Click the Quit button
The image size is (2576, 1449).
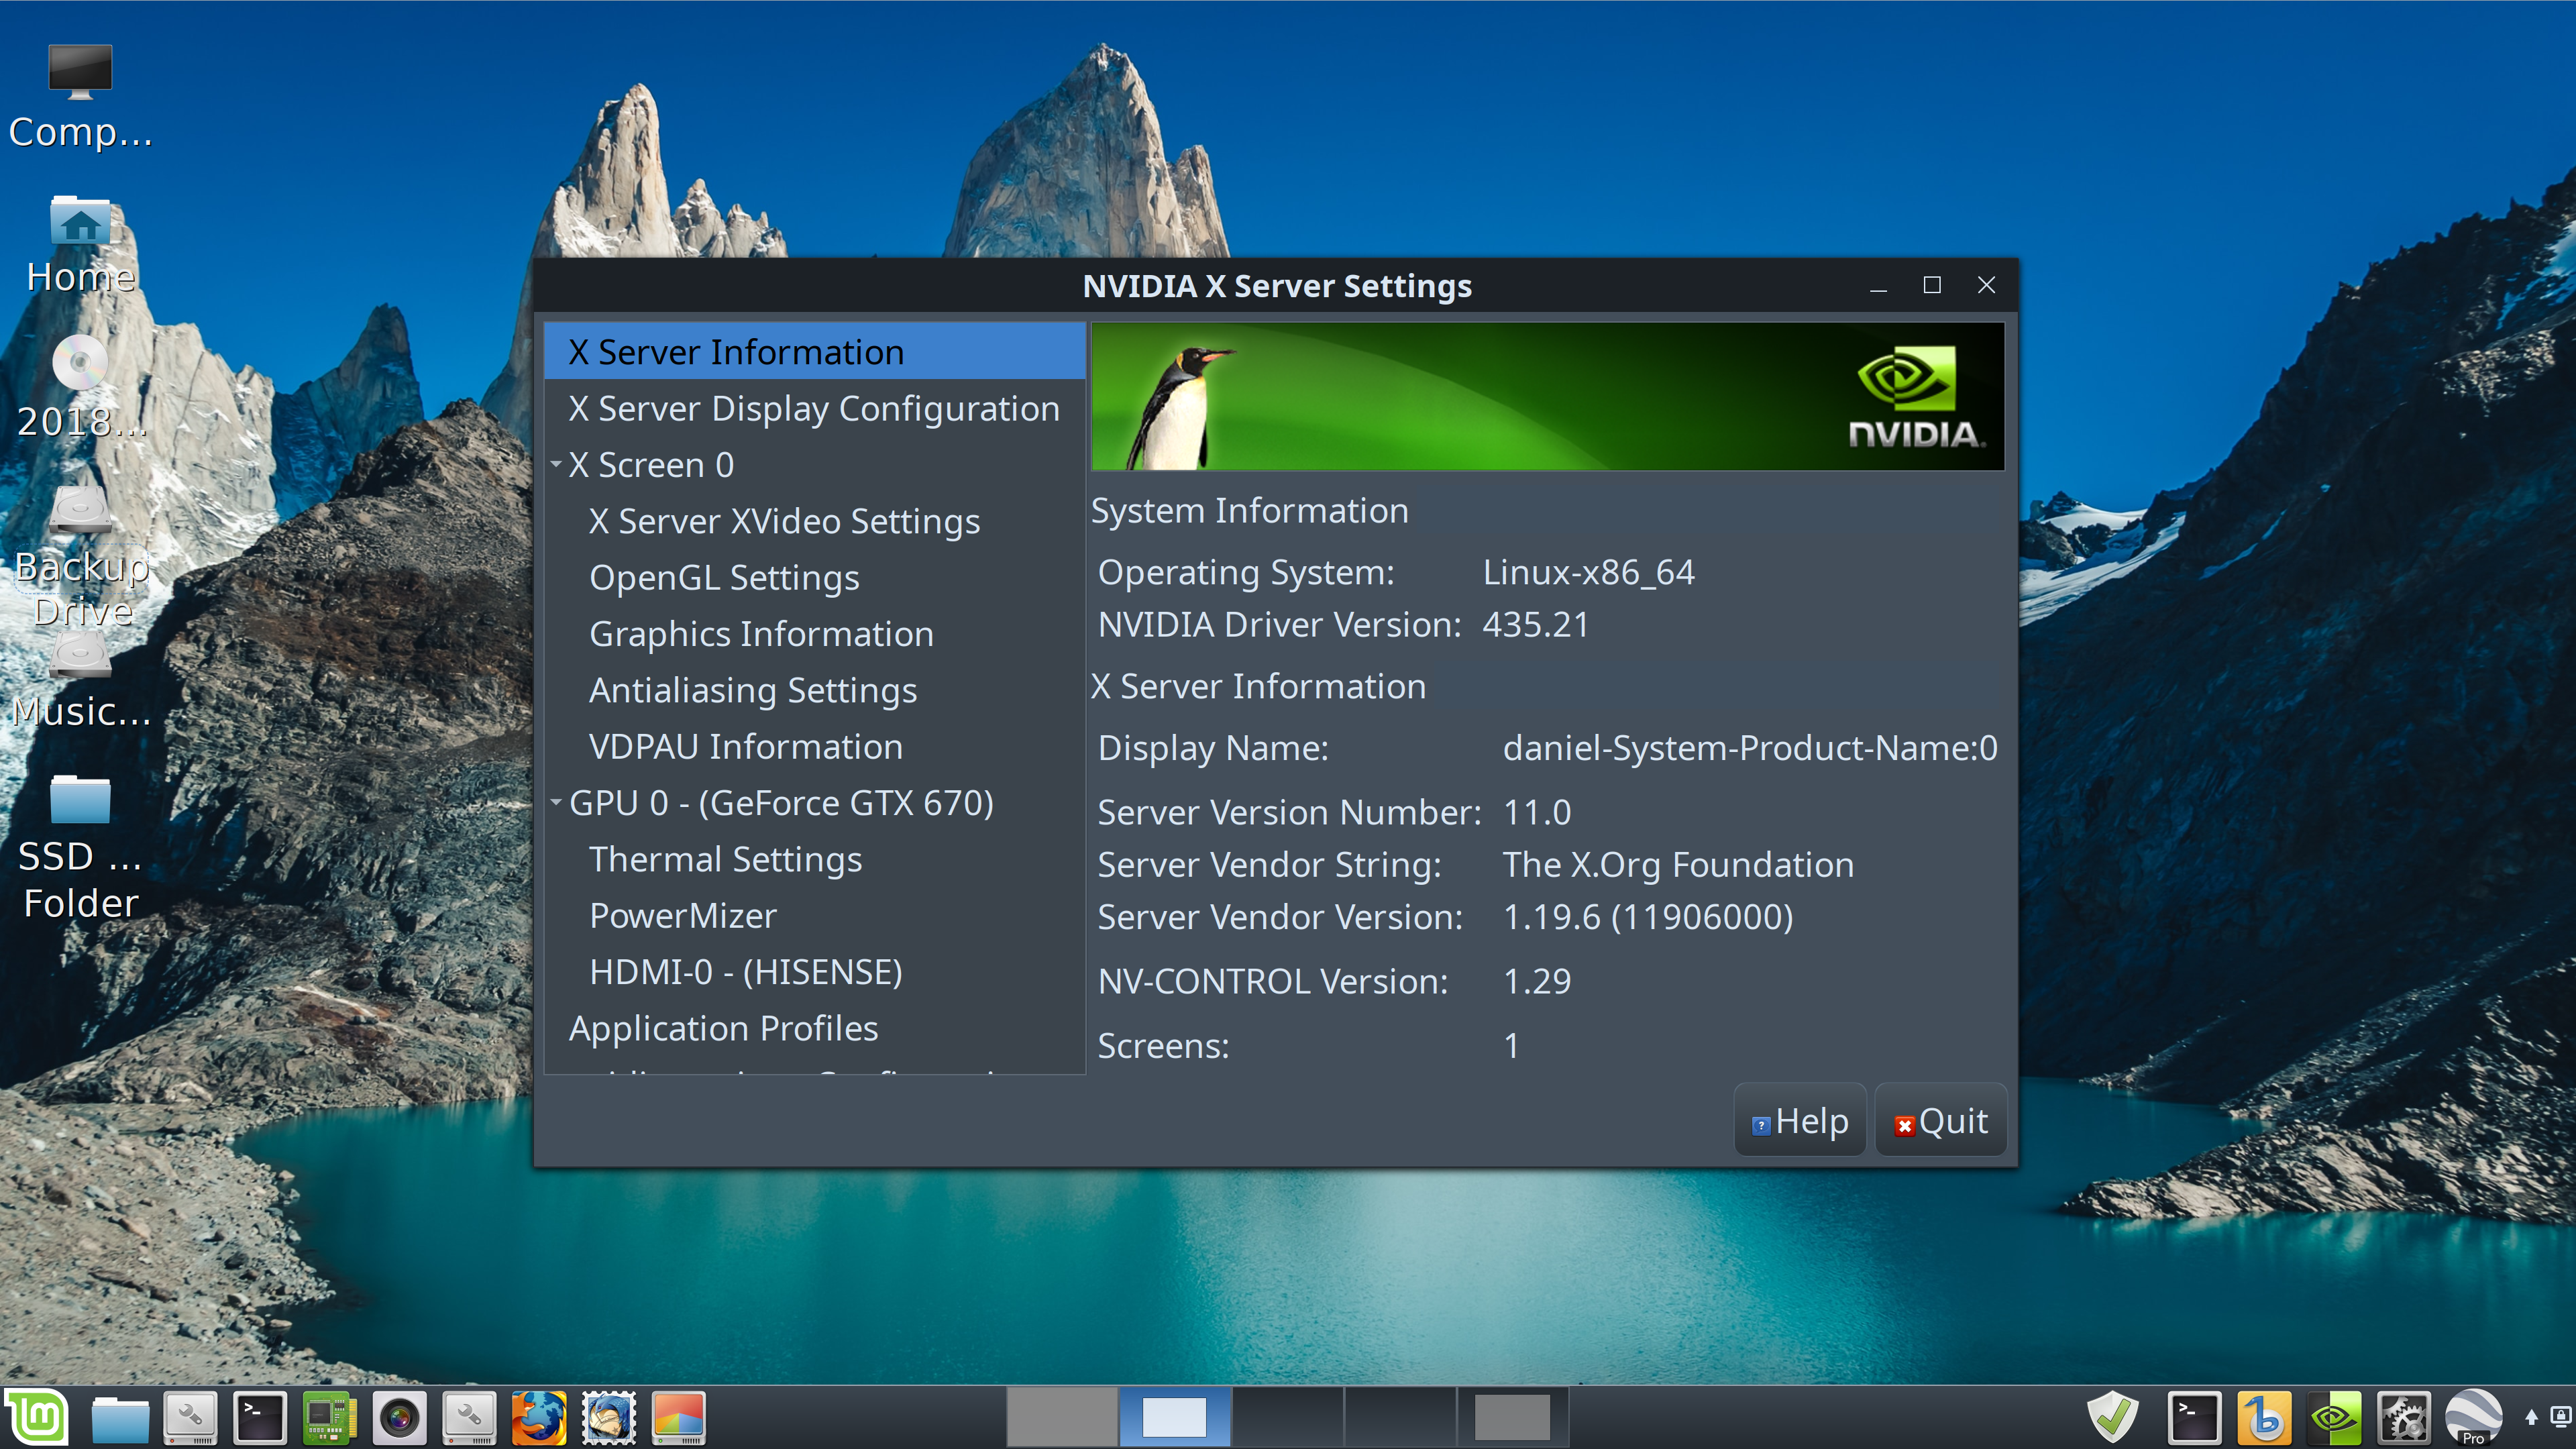[x=1940, y=1120]
